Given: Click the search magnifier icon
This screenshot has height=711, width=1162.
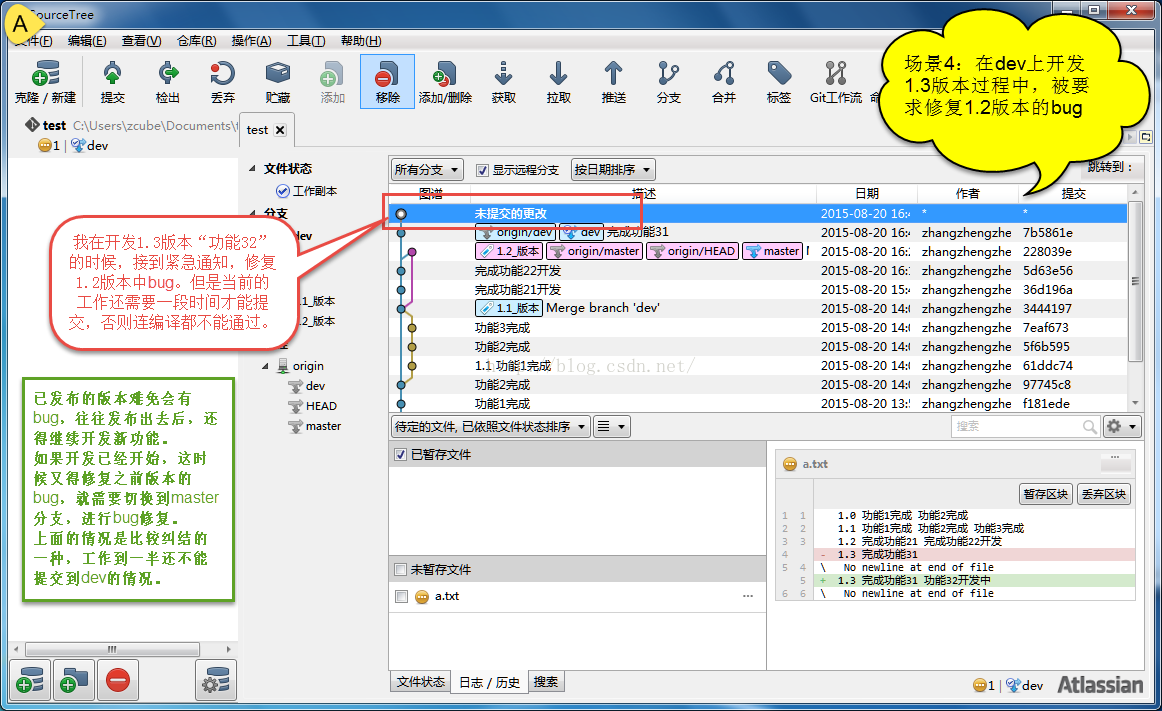Looking at the screenshot, I should 1089,426.
